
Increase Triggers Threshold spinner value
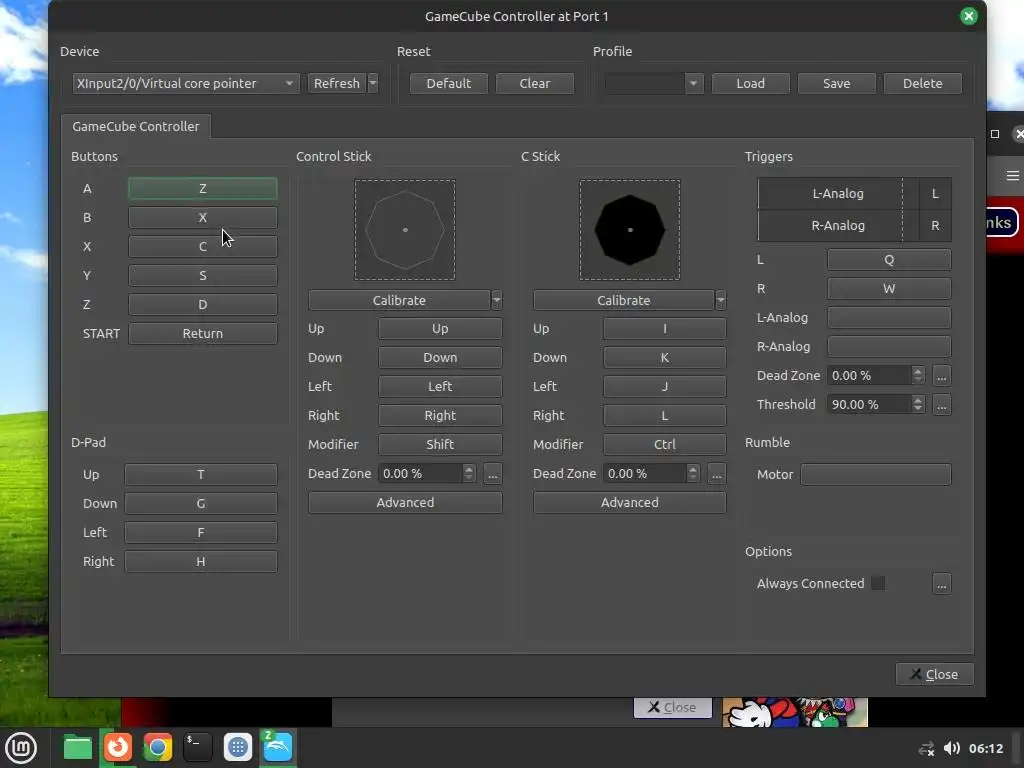[x=918, y=400]
